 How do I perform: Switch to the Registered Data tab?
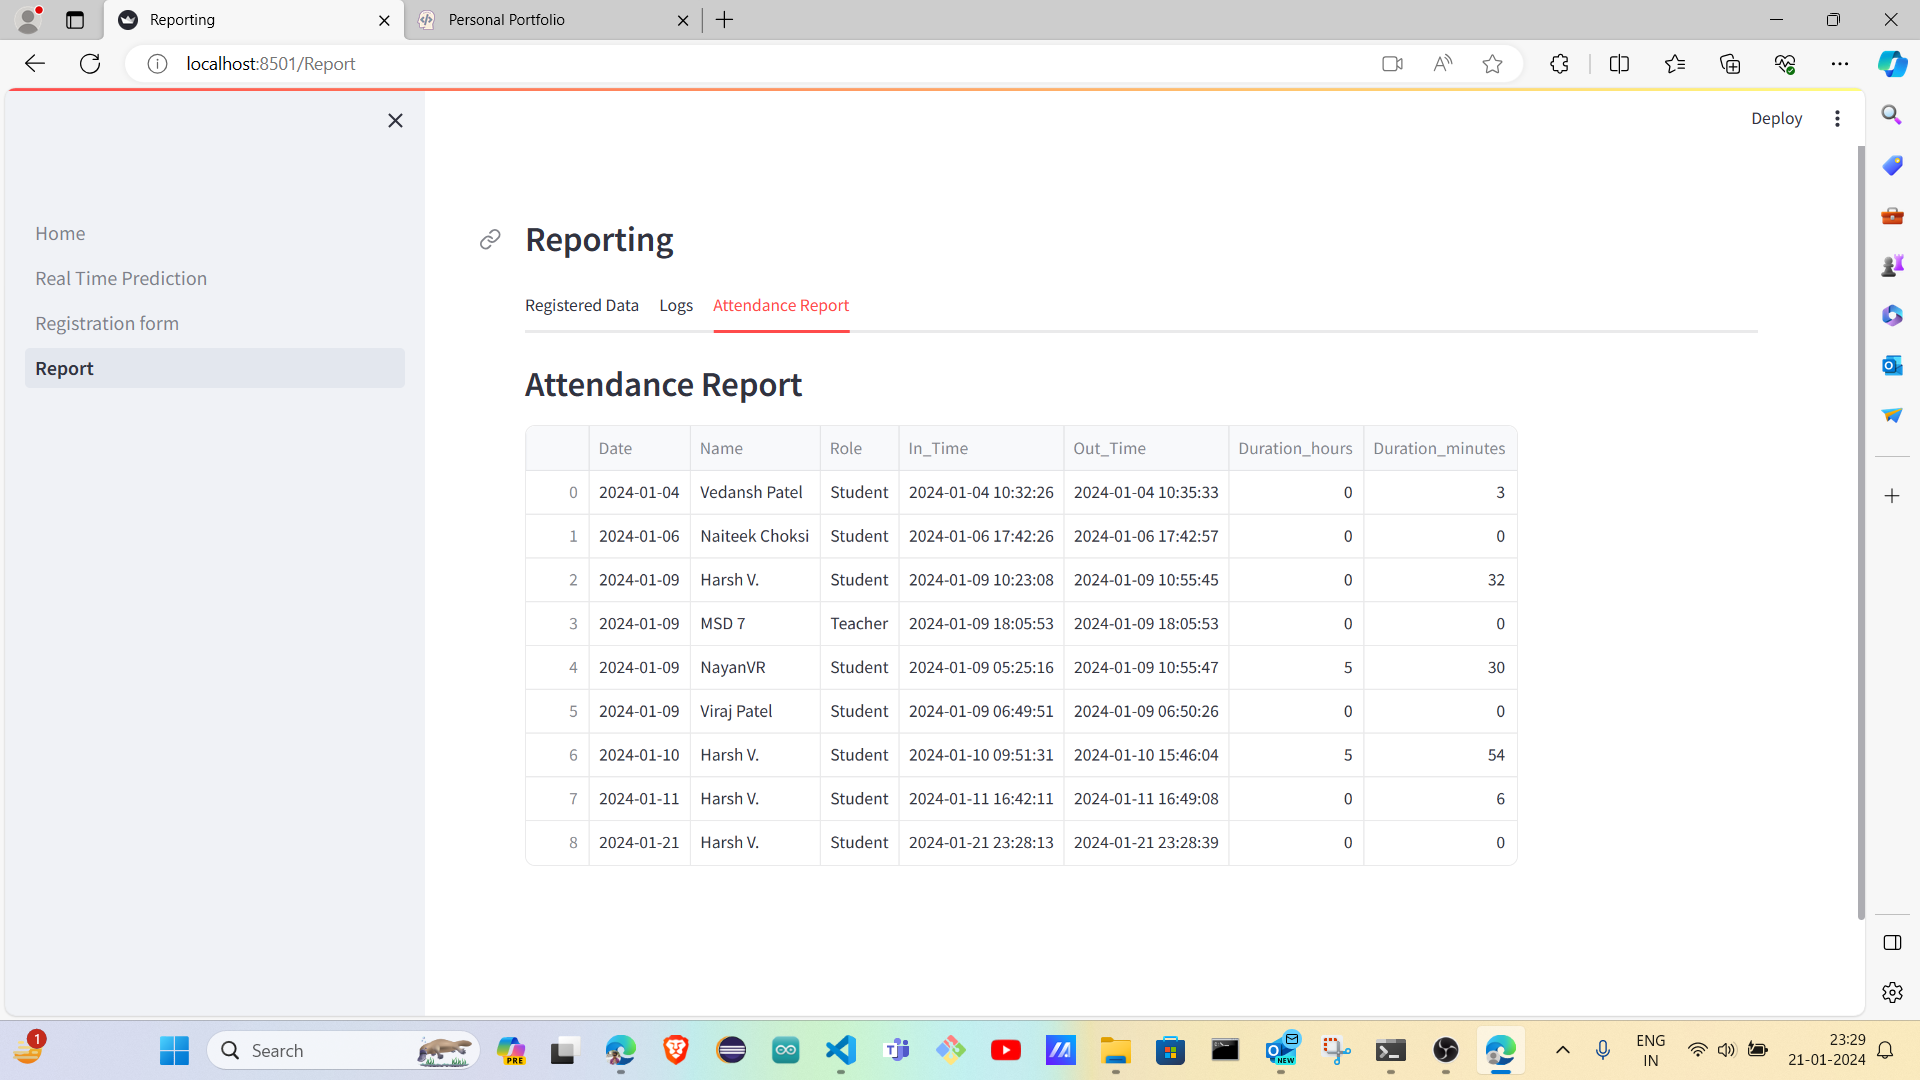tap(582, 305)
